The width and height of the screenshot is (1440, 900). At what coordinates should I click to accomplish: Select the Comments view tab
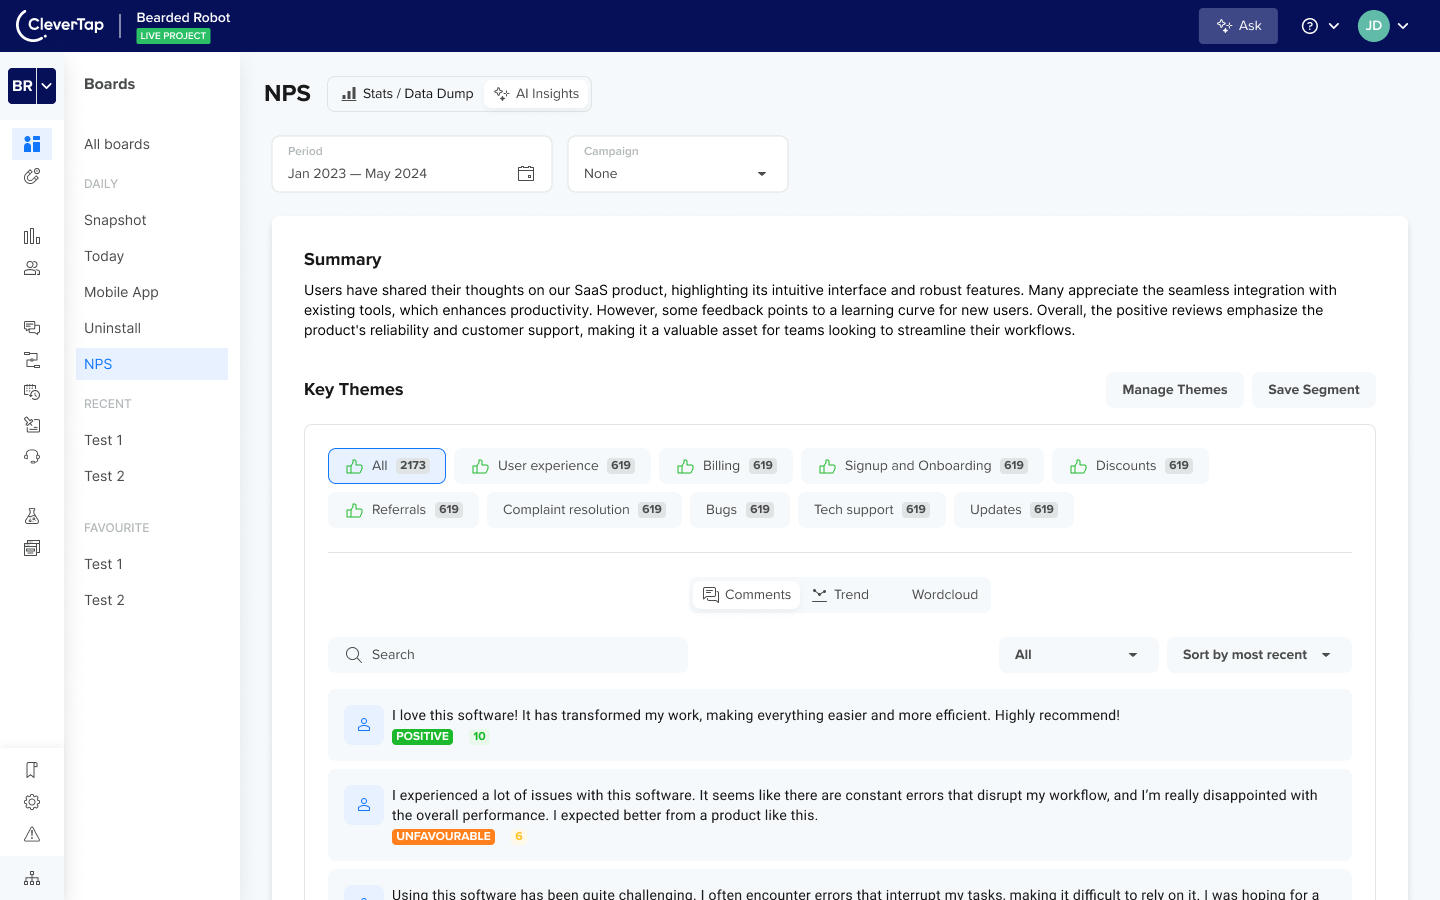747,595
